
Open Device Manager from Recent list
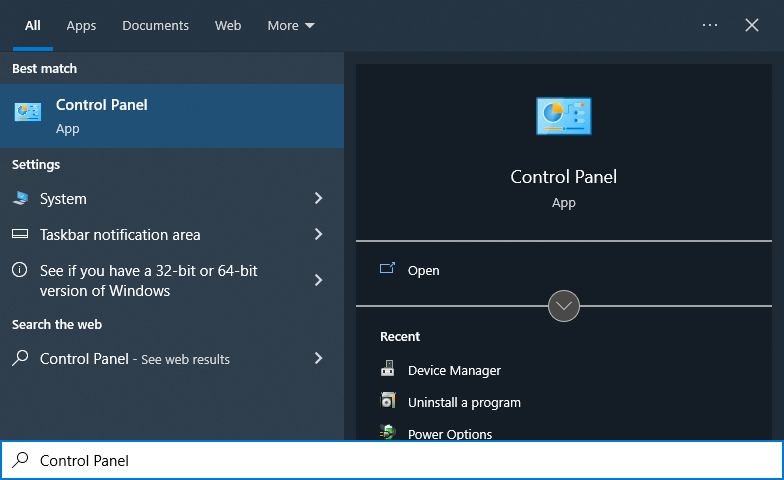coord(454,370)
